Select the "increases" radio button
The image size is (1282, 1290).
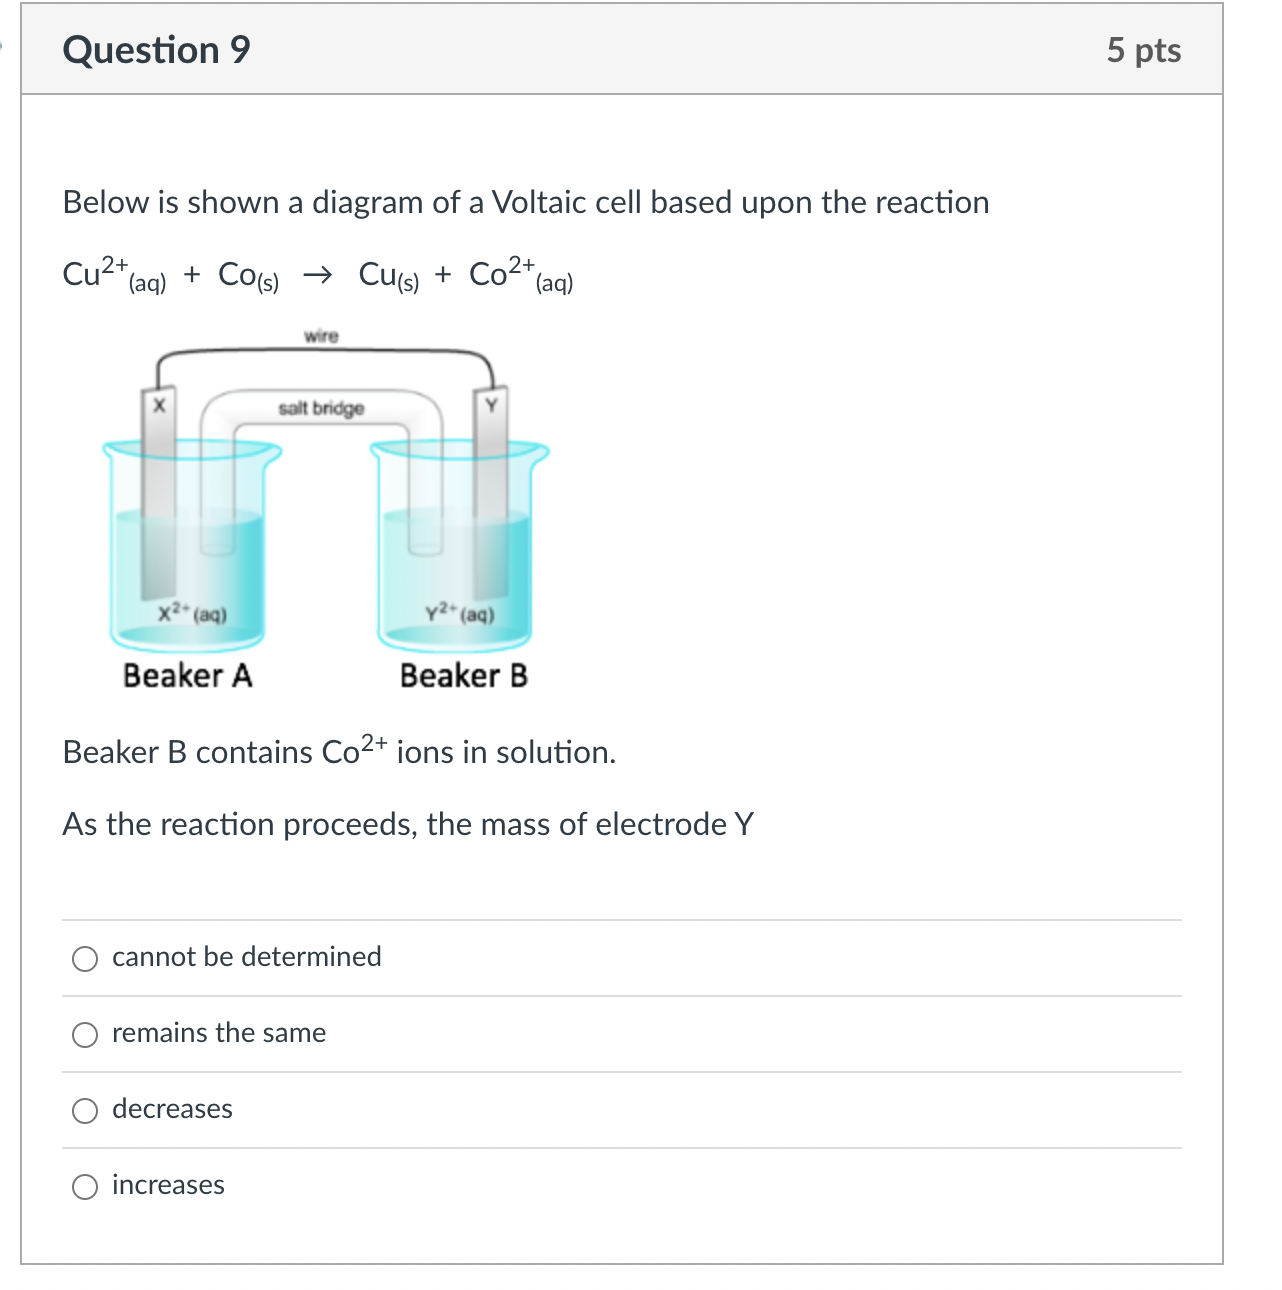click(x=86, y=1186)
